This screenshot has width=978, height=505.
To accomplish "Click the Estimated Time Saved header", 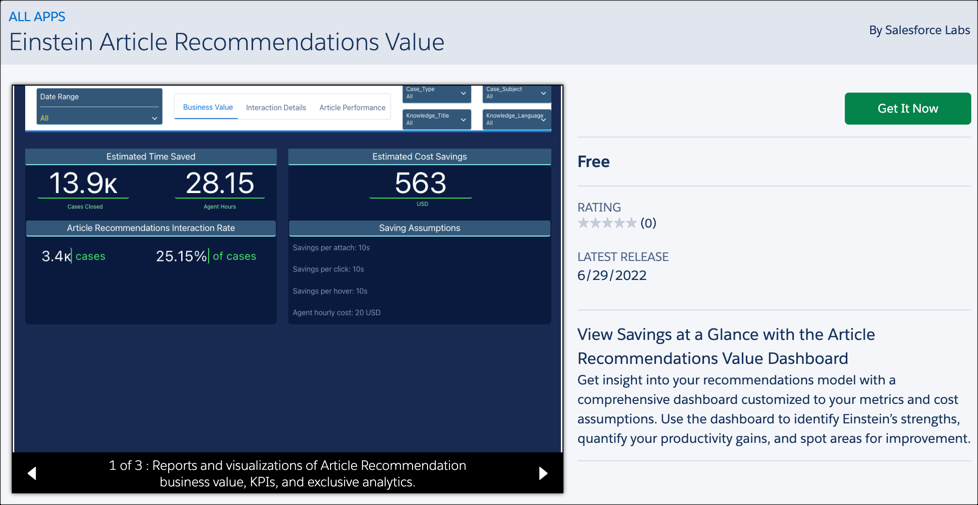I will click(150, 156).
